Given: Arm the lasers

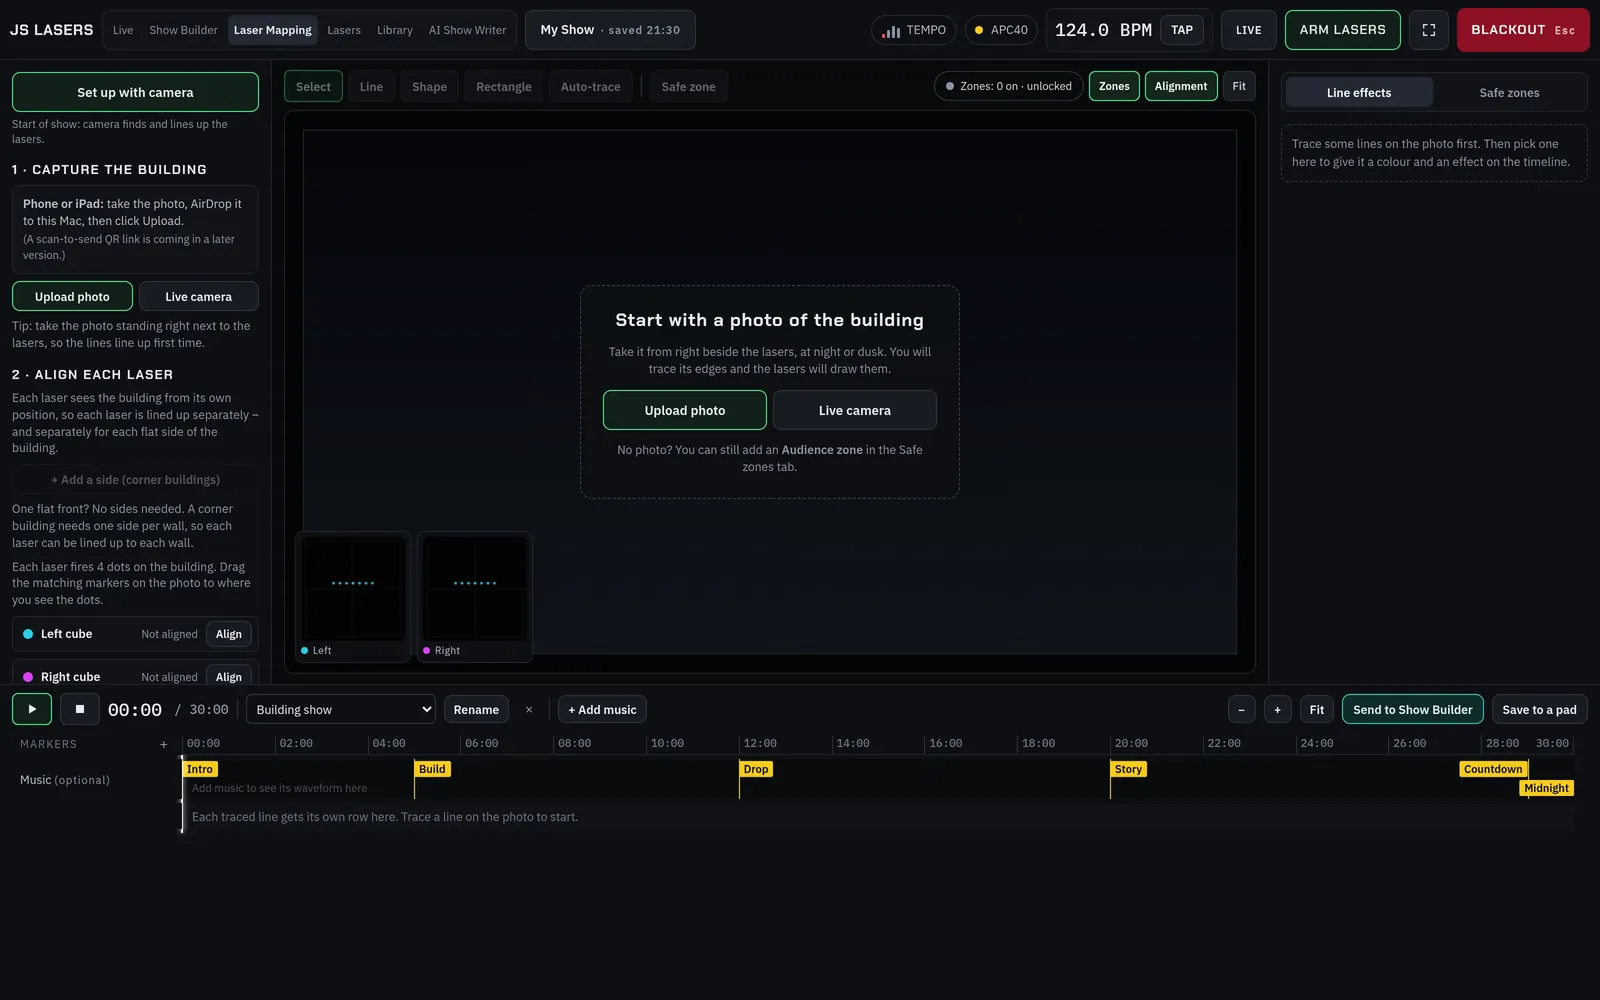Looking at the screenshot, I should (x=1343, y=30).
